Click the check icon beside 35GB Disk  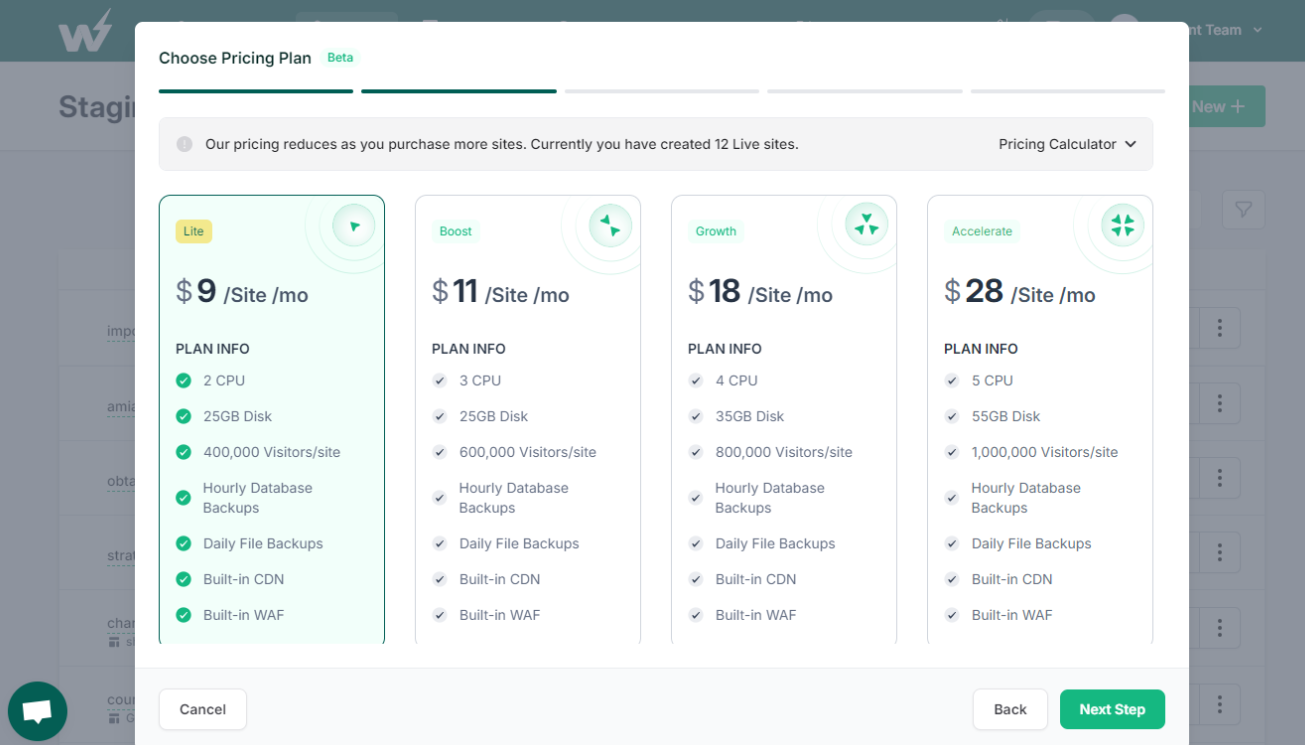coord(695,416)
